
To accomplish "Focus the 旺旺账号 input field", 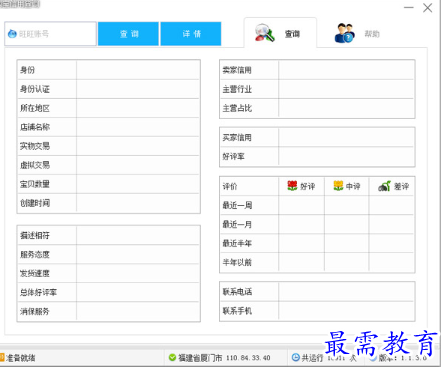I will click(51, 34).
